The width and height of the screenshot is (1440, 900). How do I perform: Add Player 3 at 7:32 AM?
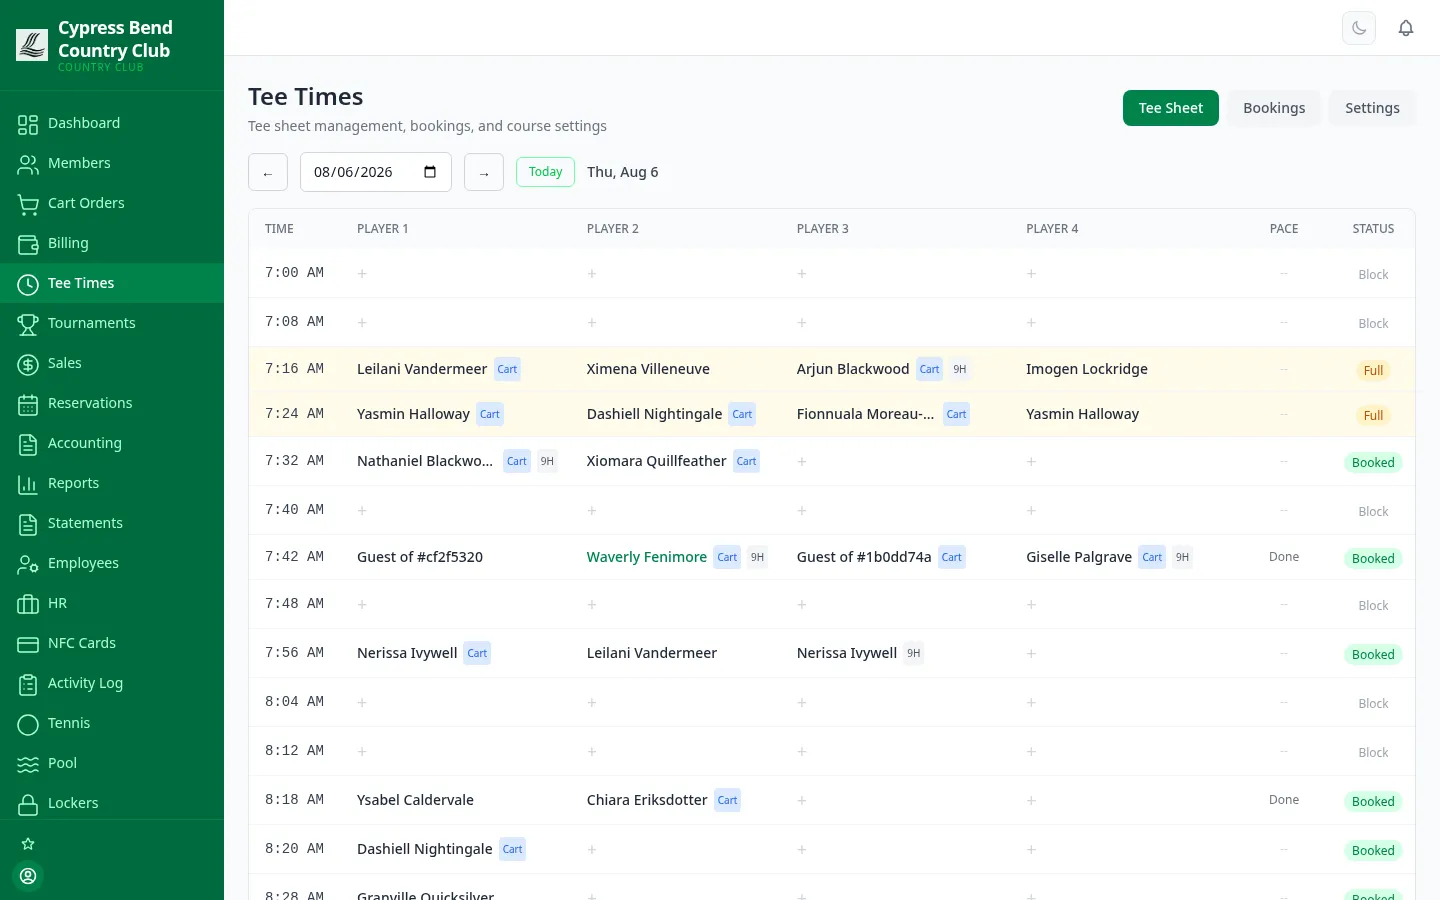[802, 461]
